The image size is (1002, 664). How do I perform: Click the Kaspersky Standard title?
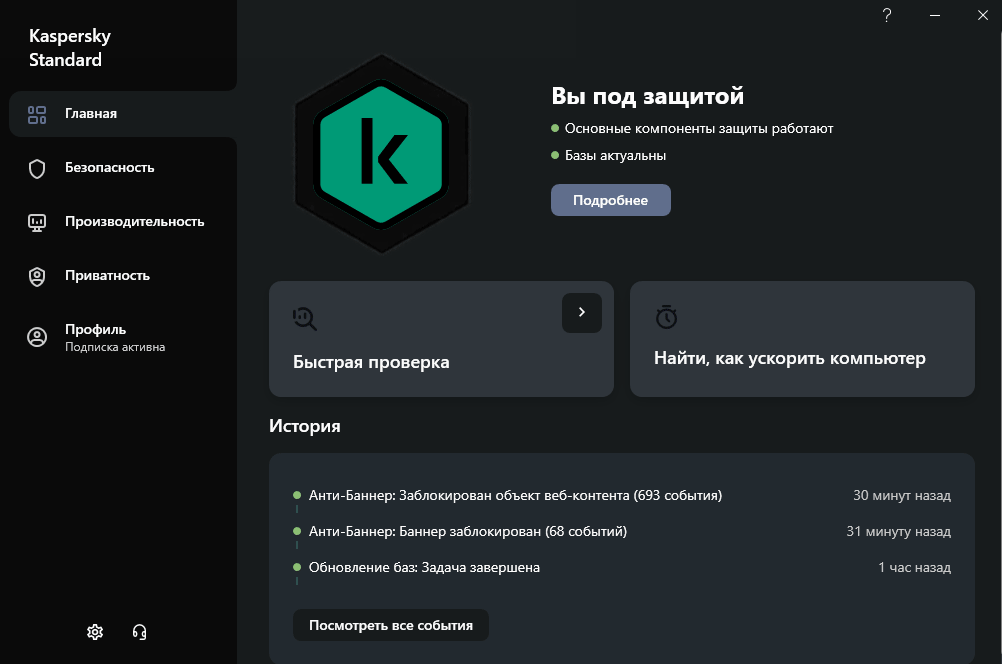pyautogui.click(x=70, y=48)
